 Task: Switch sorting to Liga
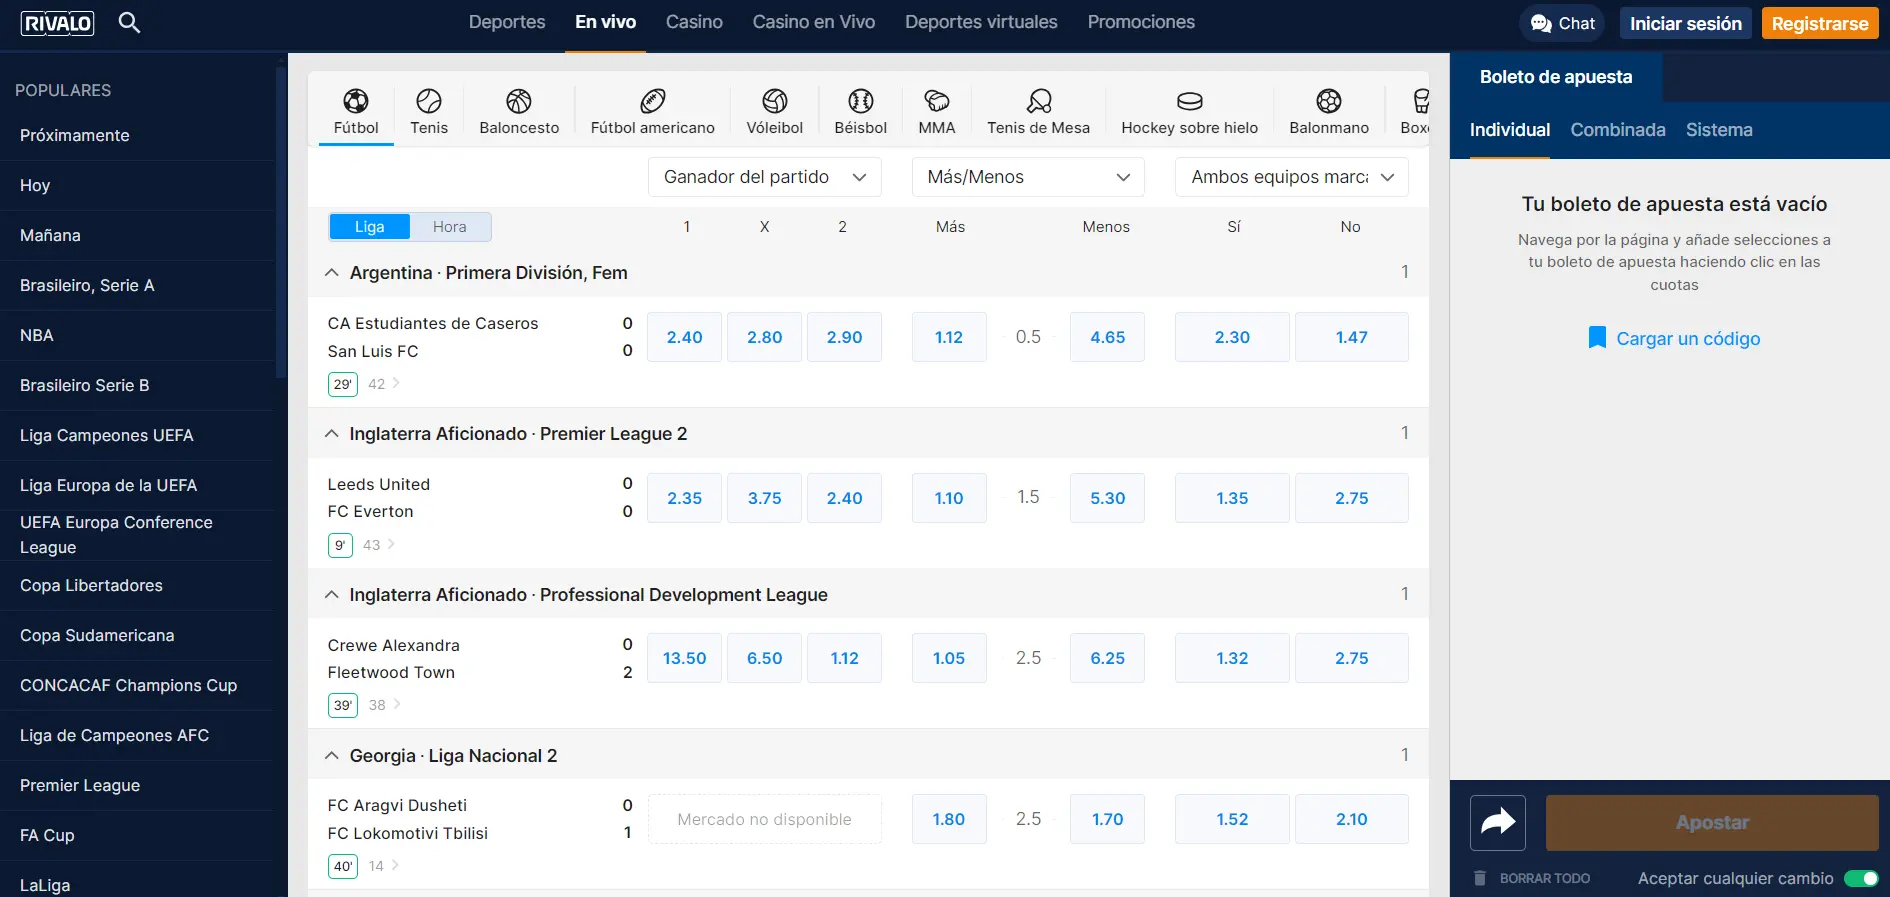pyautogui.click(x=369, y=227)
